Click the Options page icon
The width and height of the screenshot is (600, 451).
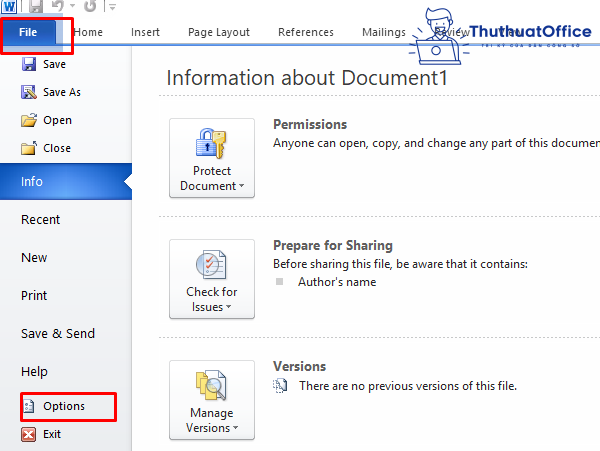tap(29, 406)
